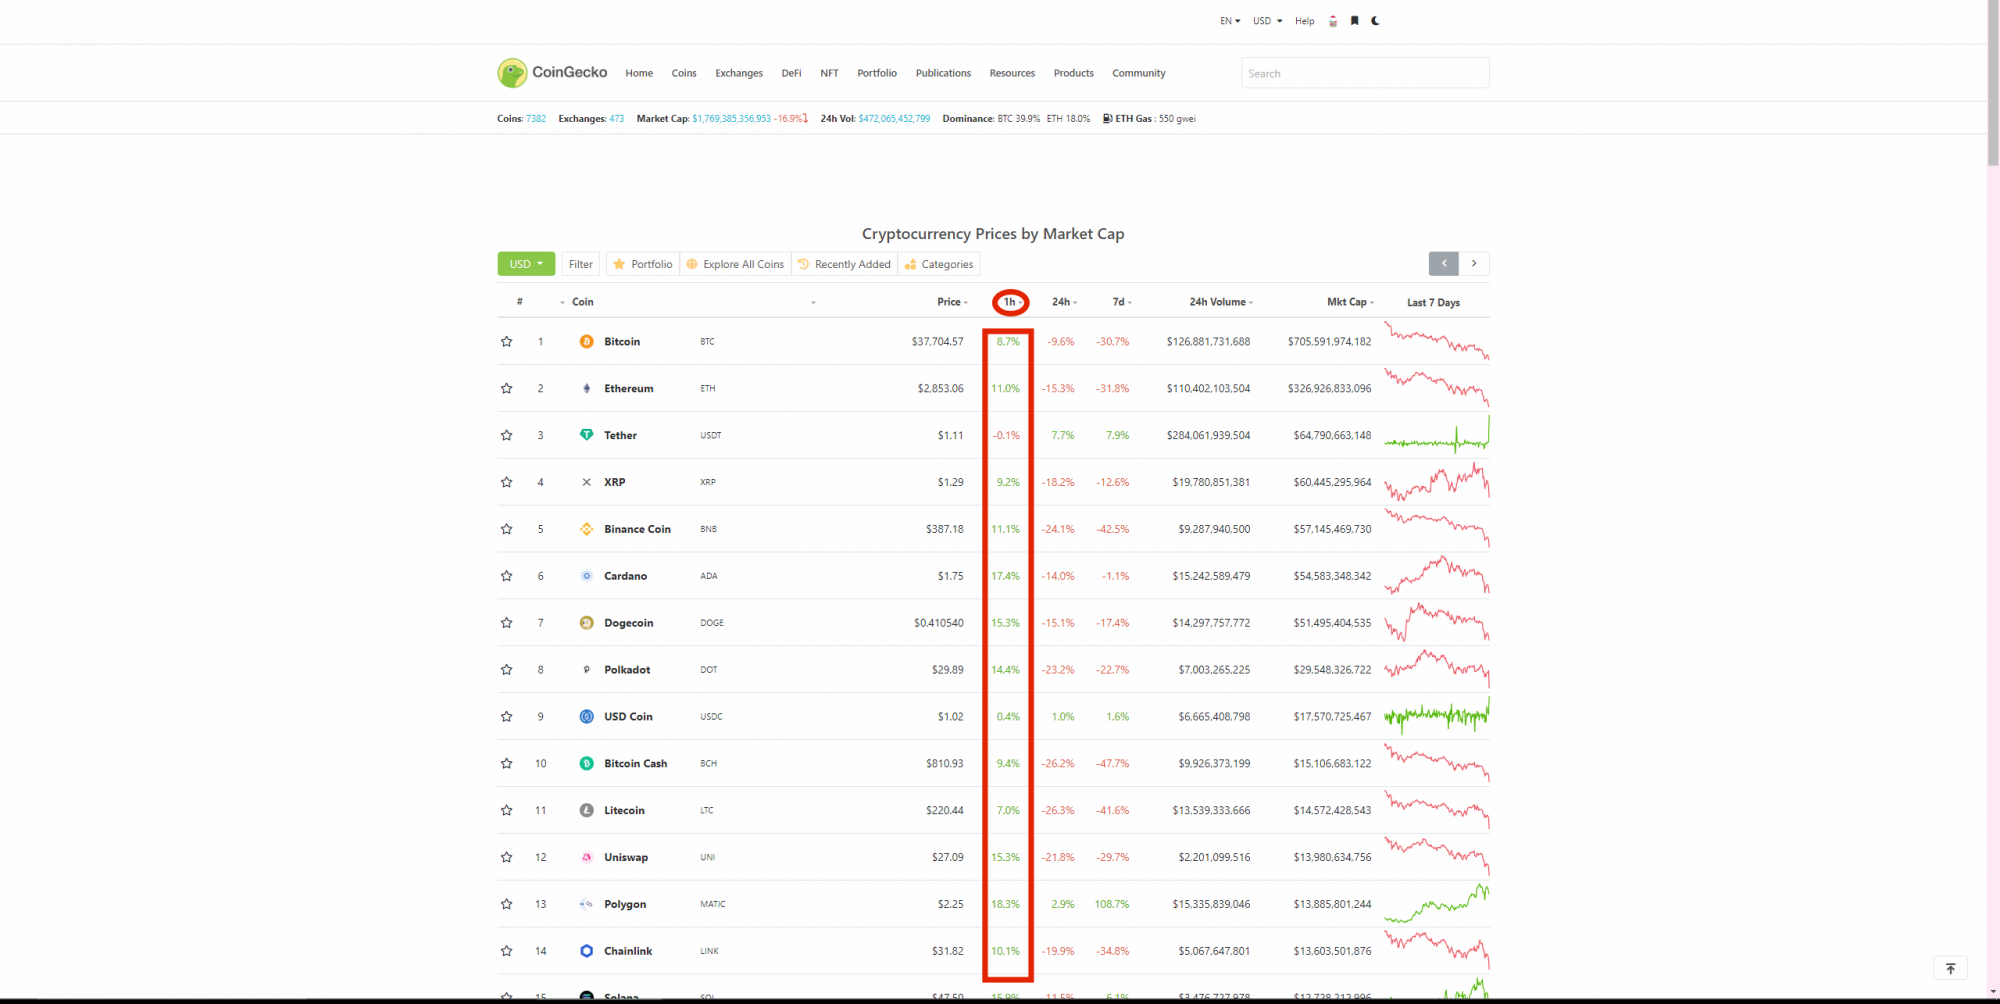Screen dimensions: 2000x1004
Task: Click the Help link
Action: 1305,21
